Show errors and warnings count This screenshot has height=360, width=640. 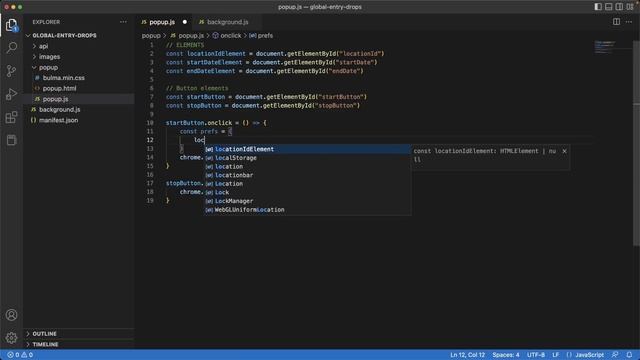(20, 355)
